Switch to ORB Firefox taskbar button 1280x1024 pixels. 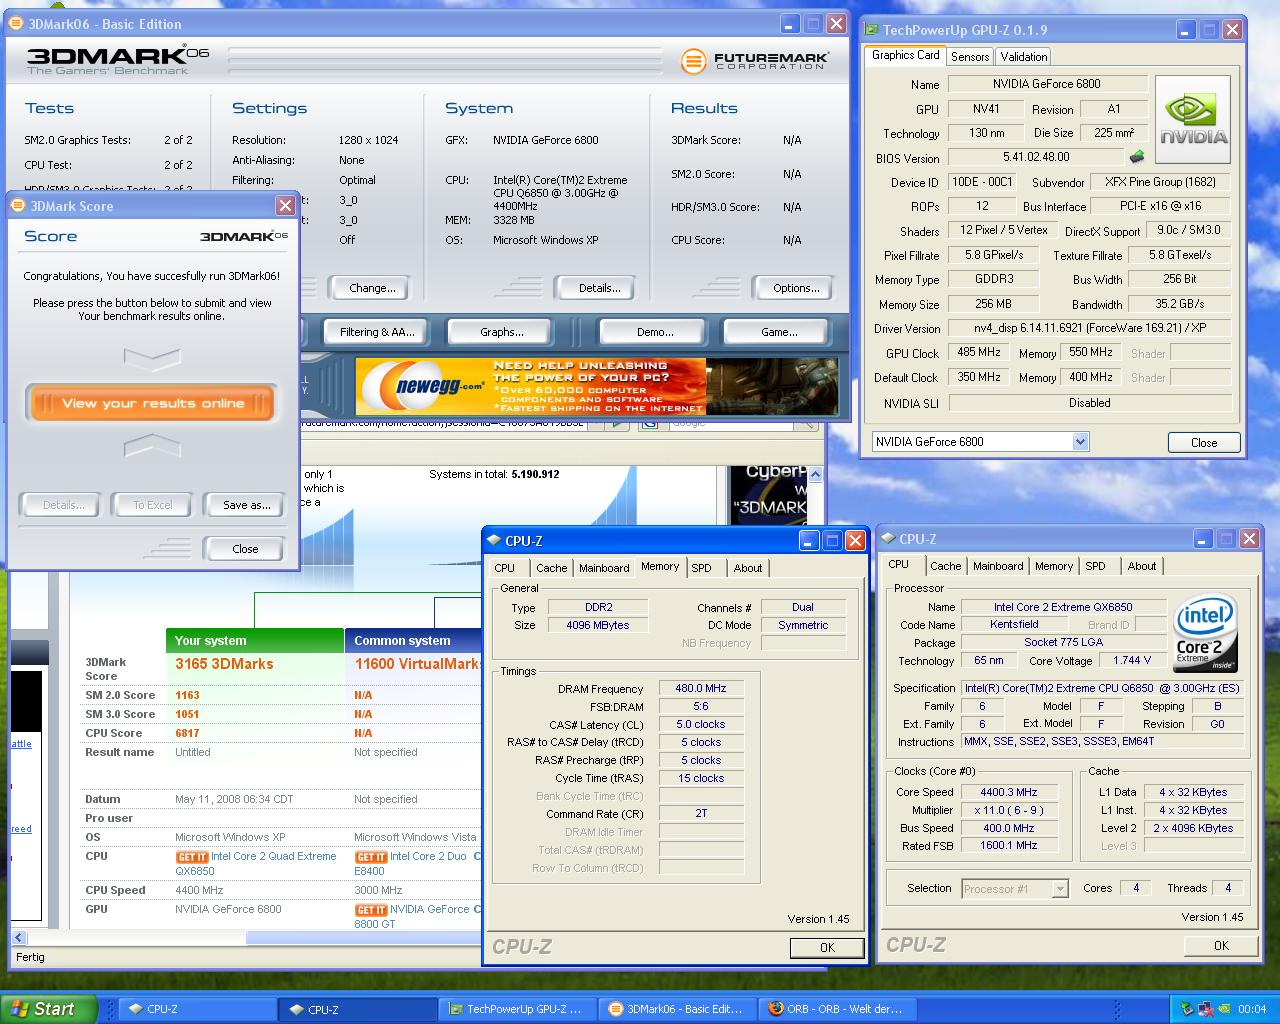click(x=837, y=1009)
